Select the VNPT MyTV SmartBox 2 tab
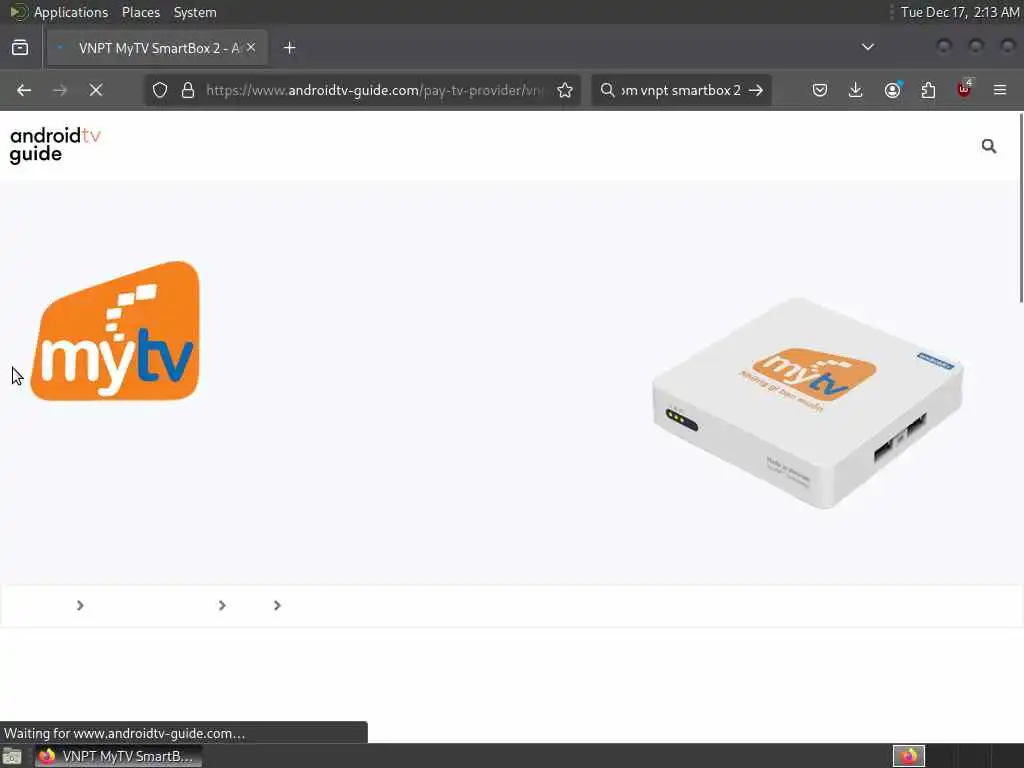This screenshot has height=768, width=1024. click(x=157, y=48)
